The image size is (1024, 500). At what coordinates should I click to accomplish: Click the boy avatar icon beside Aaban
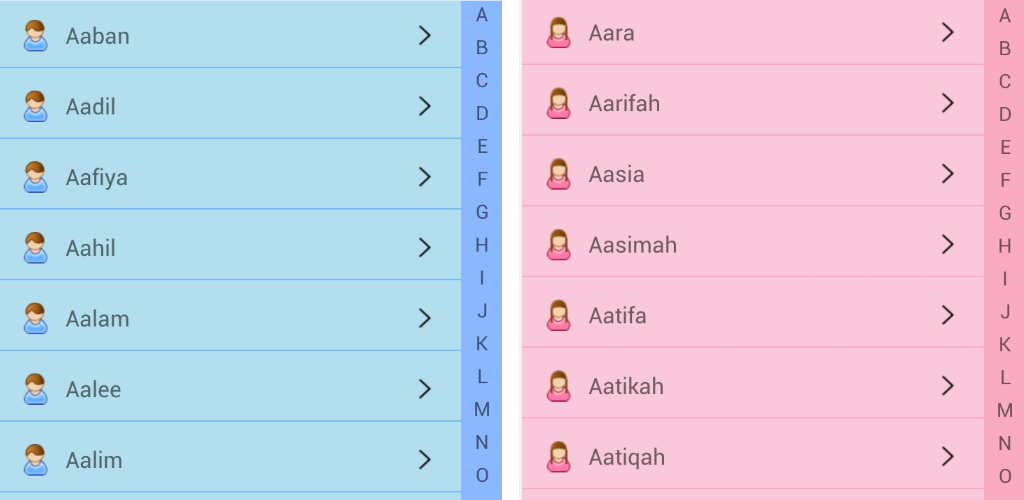(x=35, y=36)
